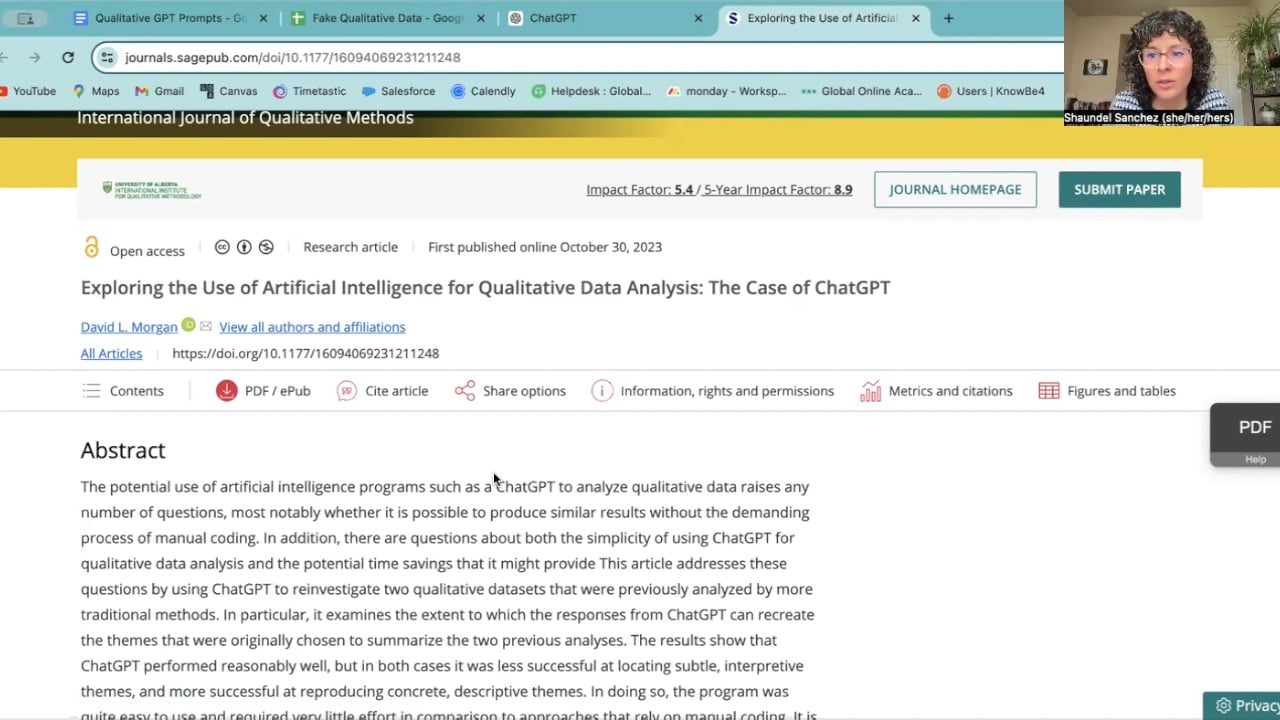Click the ORCID icon beside David L. Morgan

coord(187,326)
